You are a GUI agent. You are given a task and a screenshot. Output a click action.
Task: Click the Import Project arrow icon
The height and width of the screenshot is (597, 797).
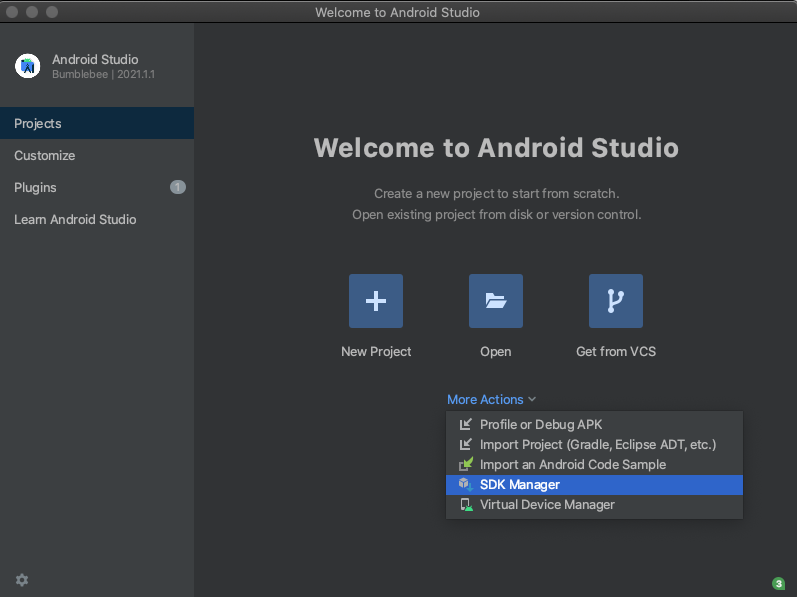(466, 445)
